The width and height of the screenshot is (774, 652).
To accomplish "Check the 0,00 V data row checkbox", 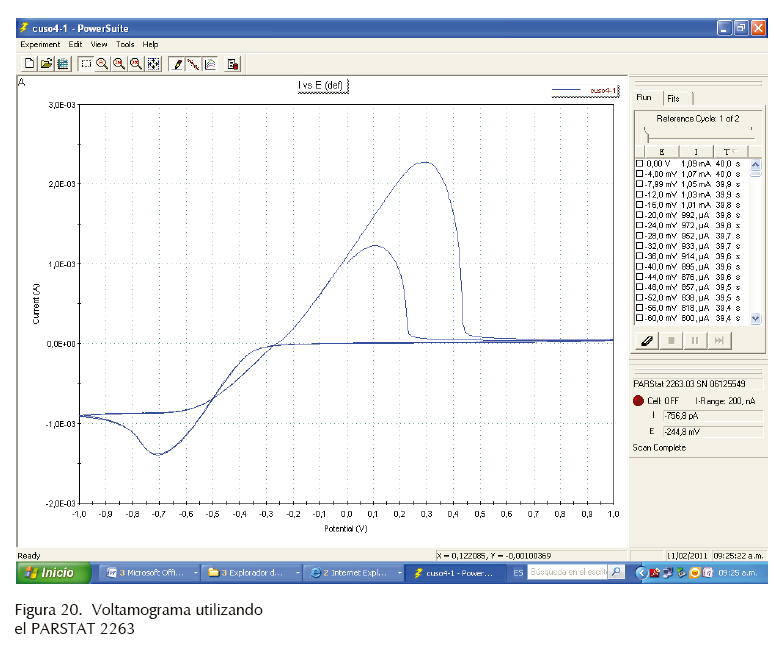I will pyautogui.click(x=640, y=163).
